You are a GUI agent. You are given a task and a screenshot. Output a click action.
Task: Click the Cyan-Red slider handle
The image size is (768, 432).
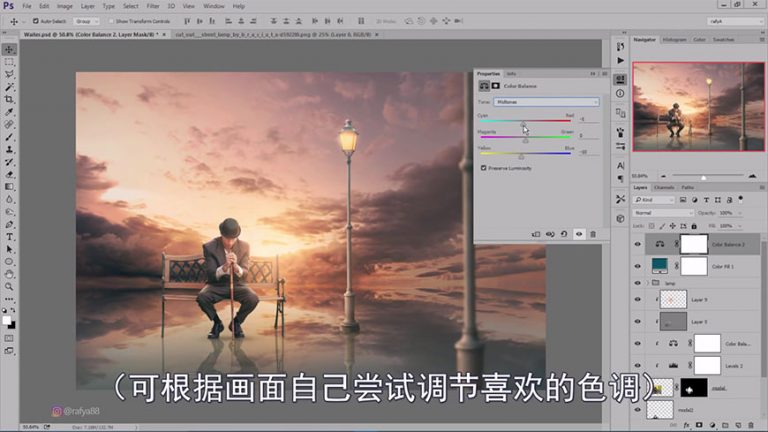pos(523,124)
